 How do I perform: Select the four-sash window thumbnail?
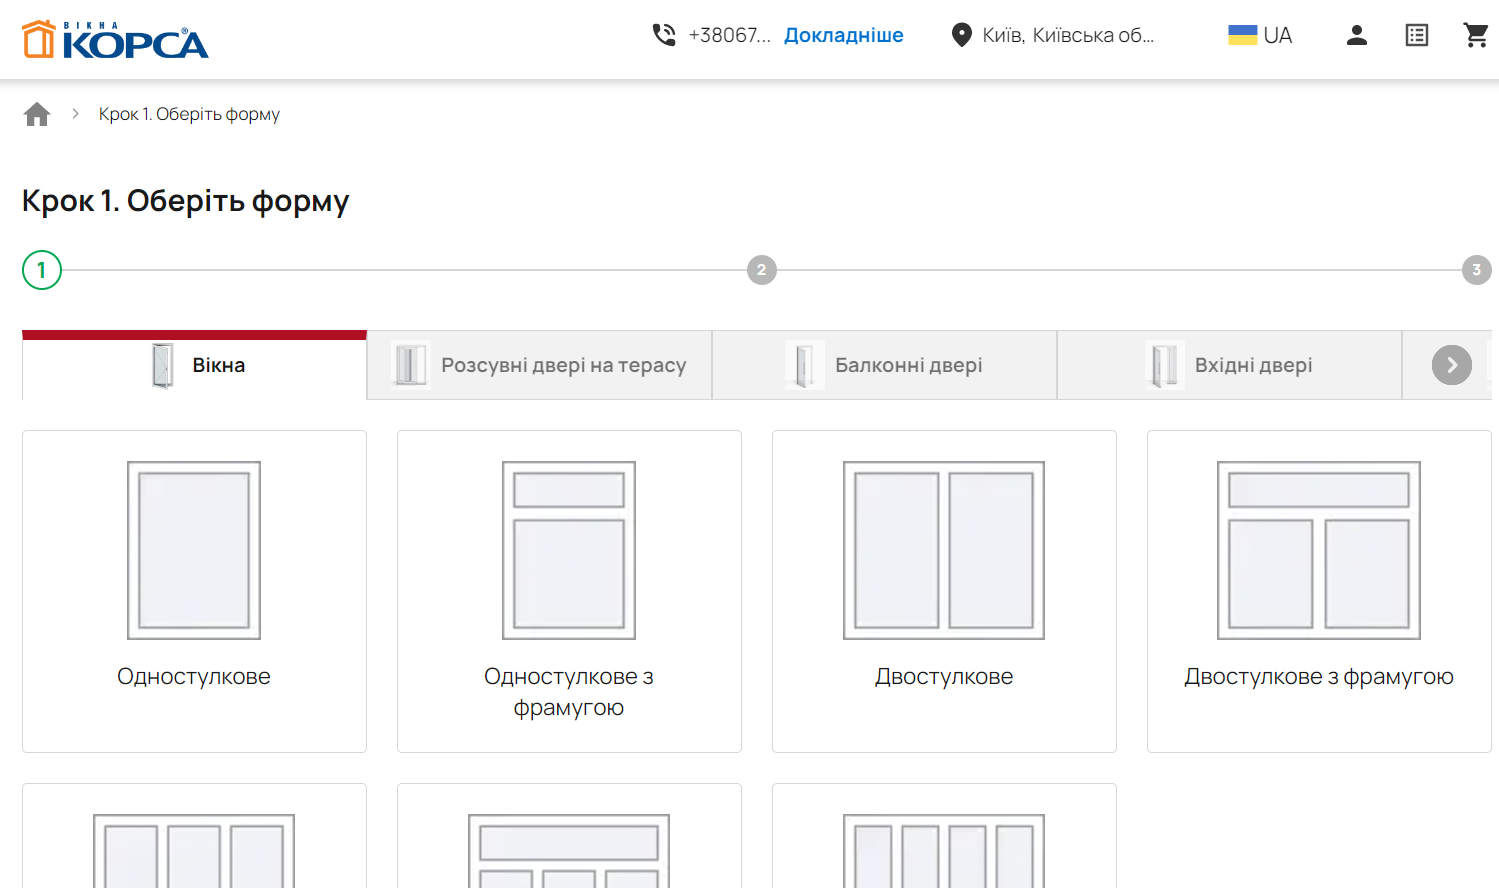[944, 851]
